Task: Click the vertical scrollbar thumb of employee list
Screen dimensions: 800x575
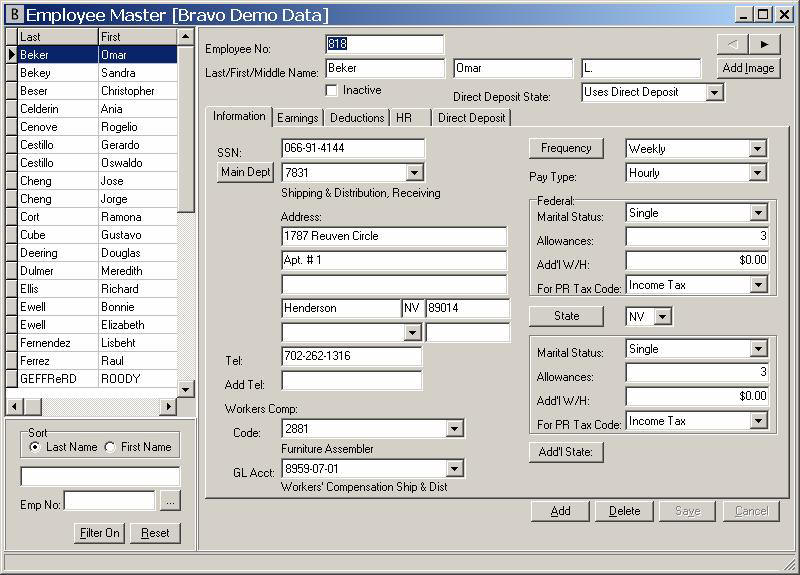Action: click(186, 129)
